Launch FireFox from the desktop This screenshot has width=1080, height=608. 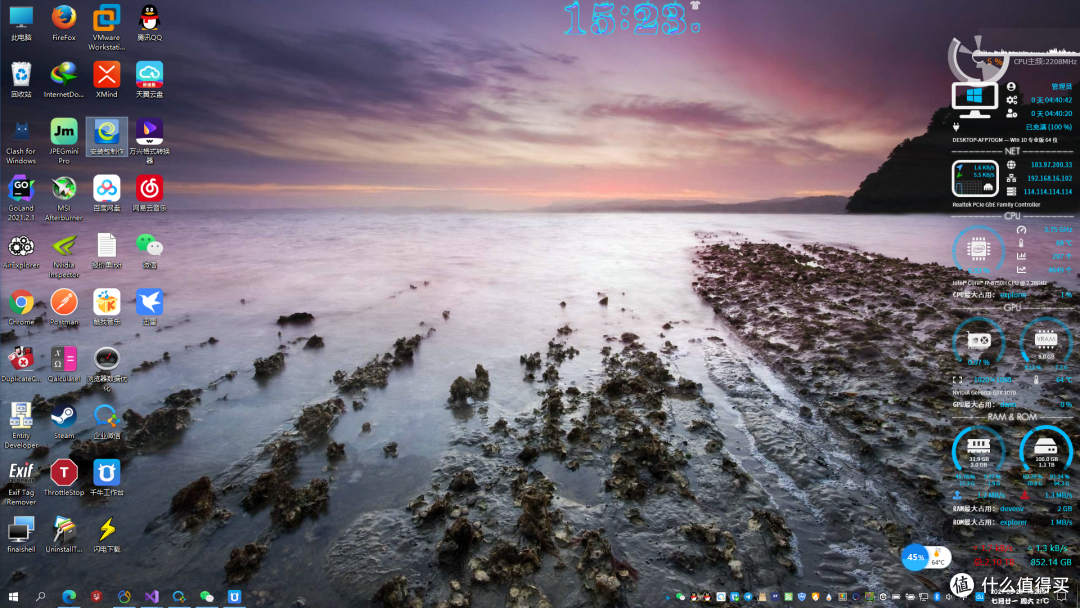tap(63, 22)
